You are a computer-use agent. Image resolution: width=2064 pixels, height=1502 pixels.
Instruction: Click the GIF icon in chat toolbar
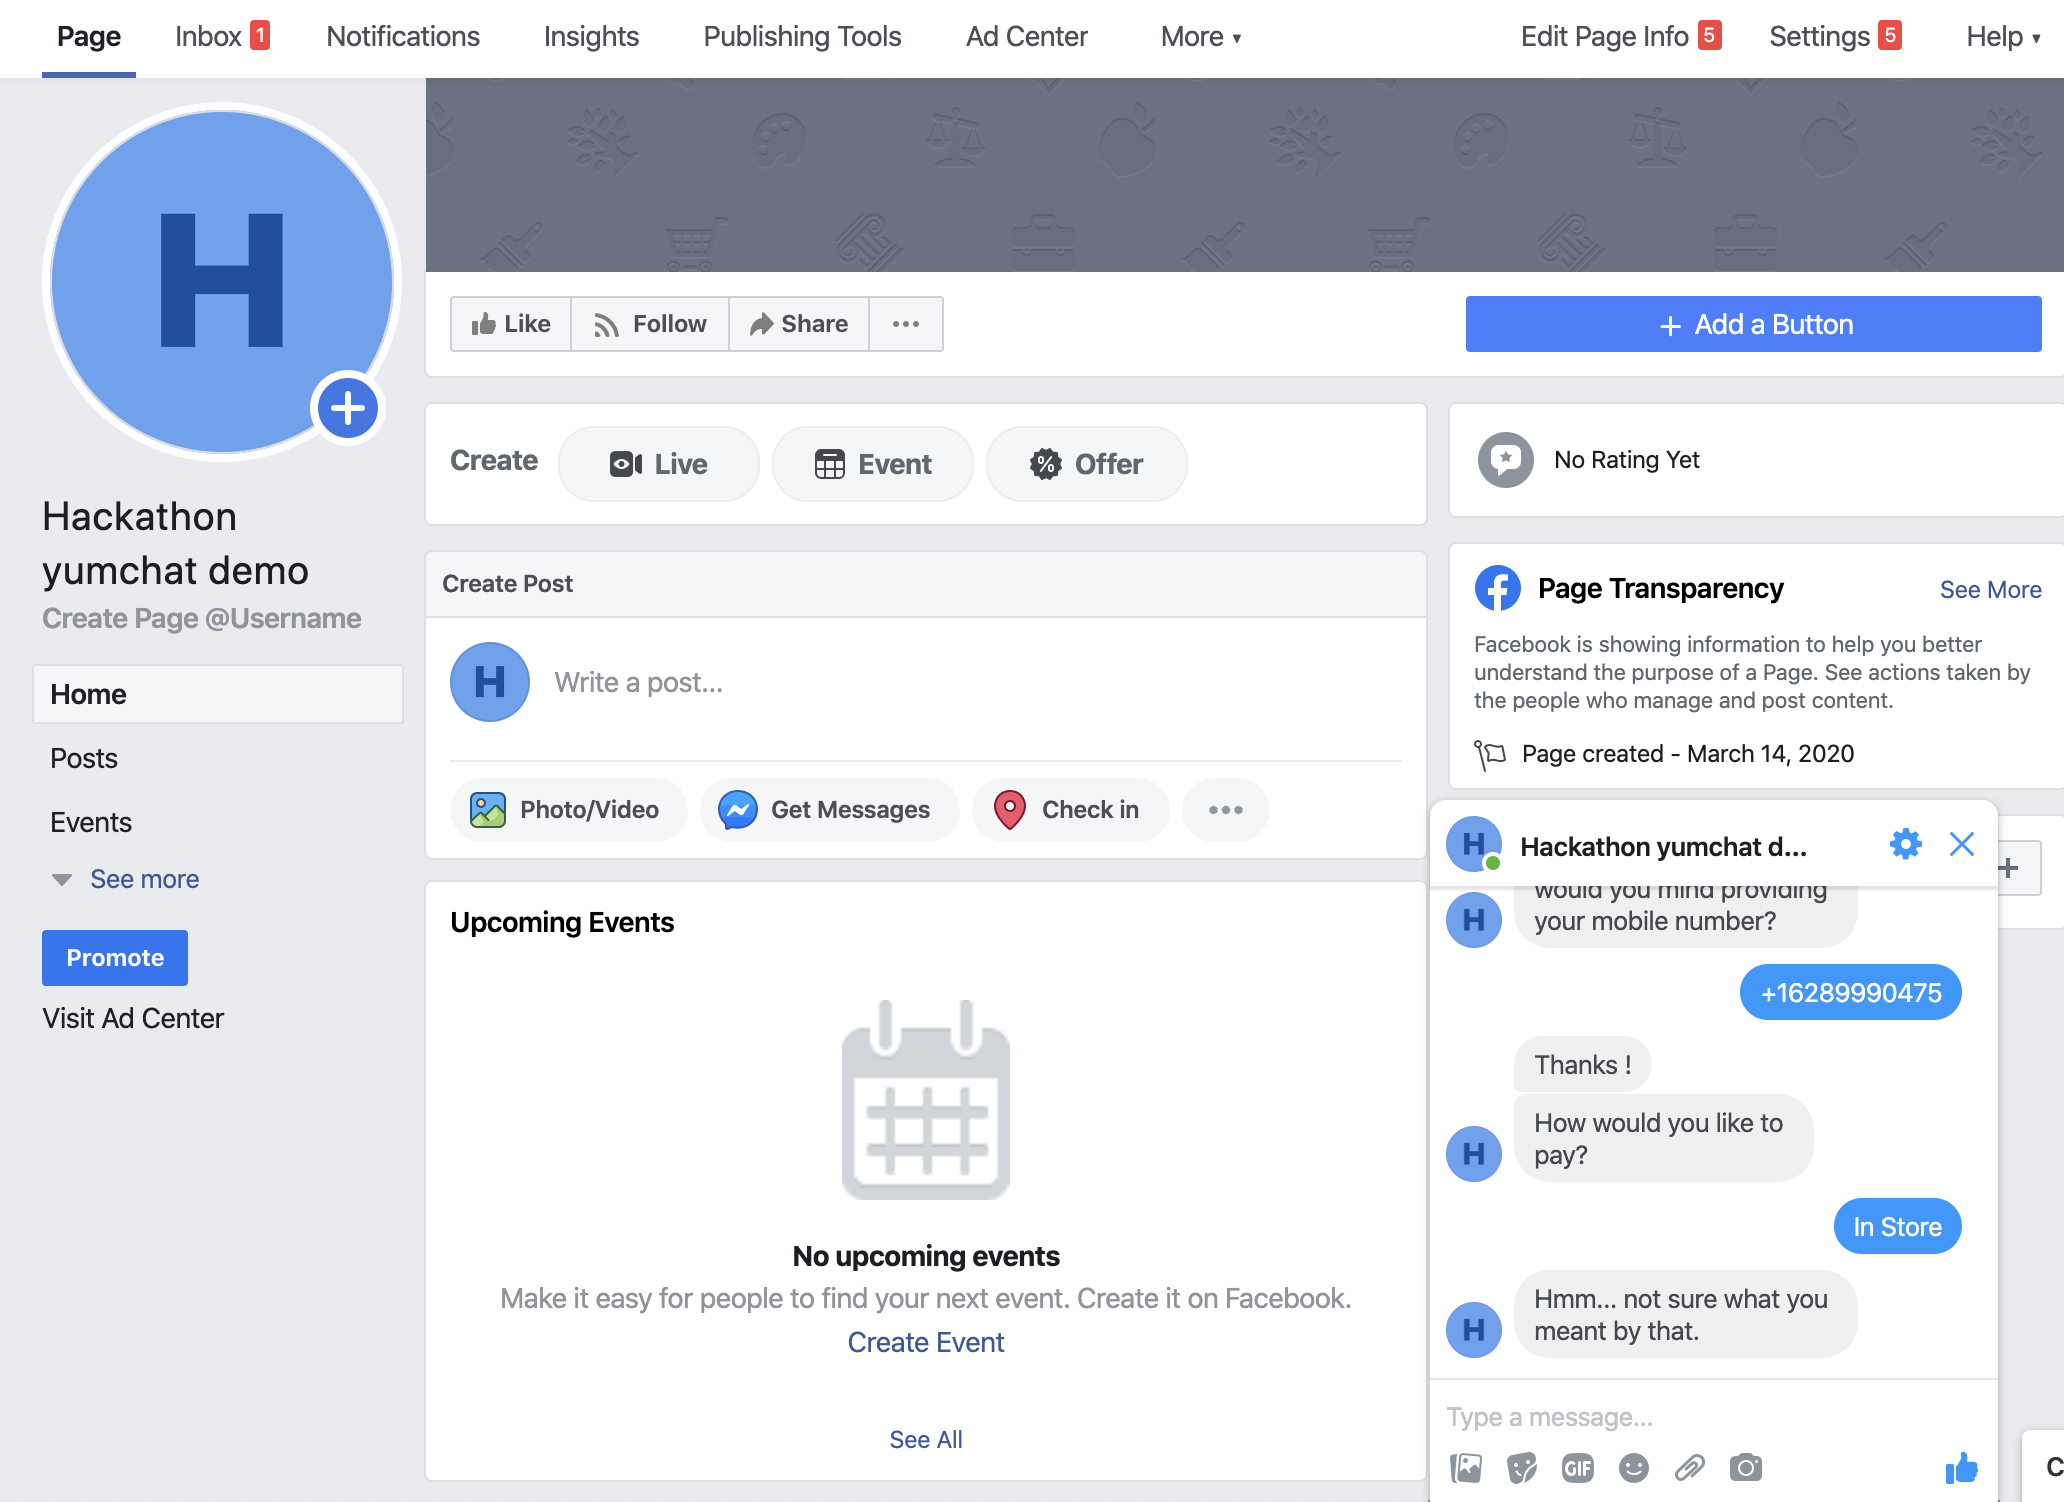[x=1578, y=1467]
